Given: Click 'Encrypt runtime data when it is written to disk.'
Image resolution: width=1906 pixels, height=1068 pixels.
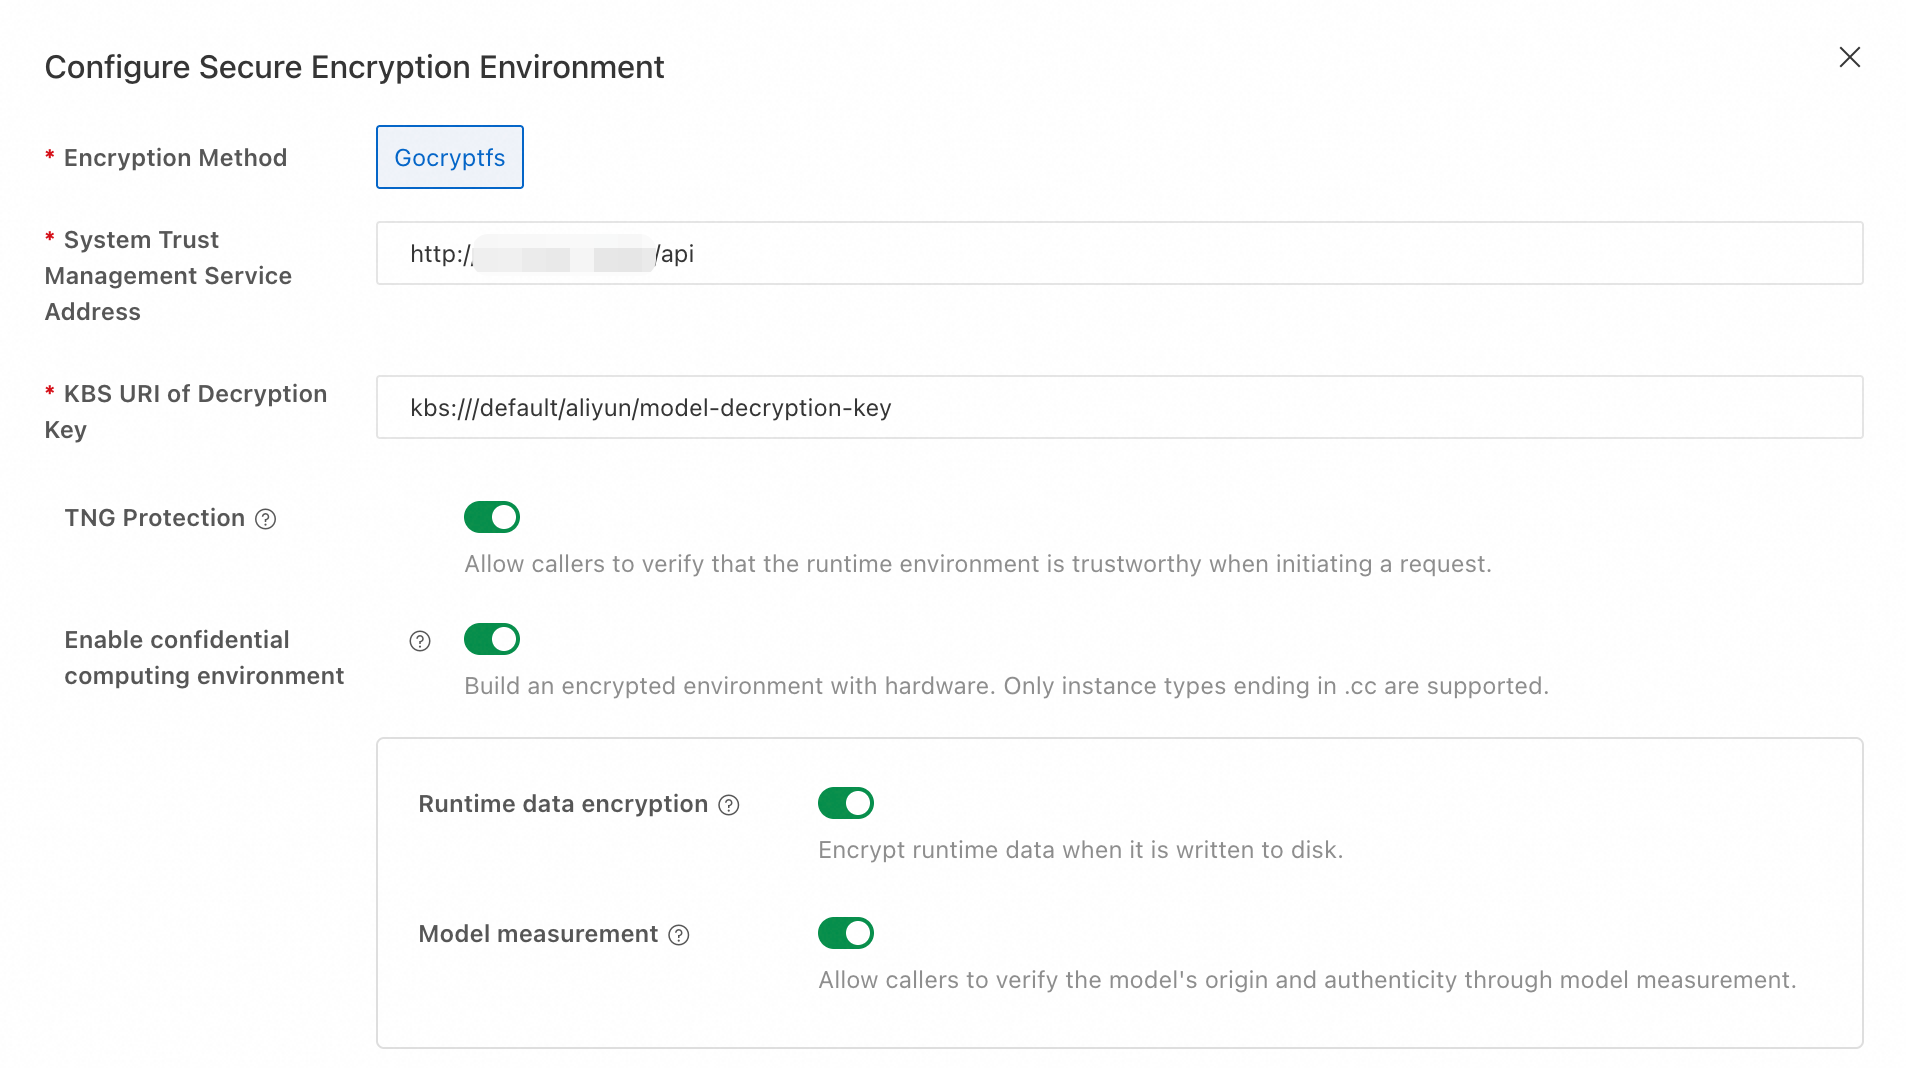Looking at the screenshot, I should coord(1080,850).
